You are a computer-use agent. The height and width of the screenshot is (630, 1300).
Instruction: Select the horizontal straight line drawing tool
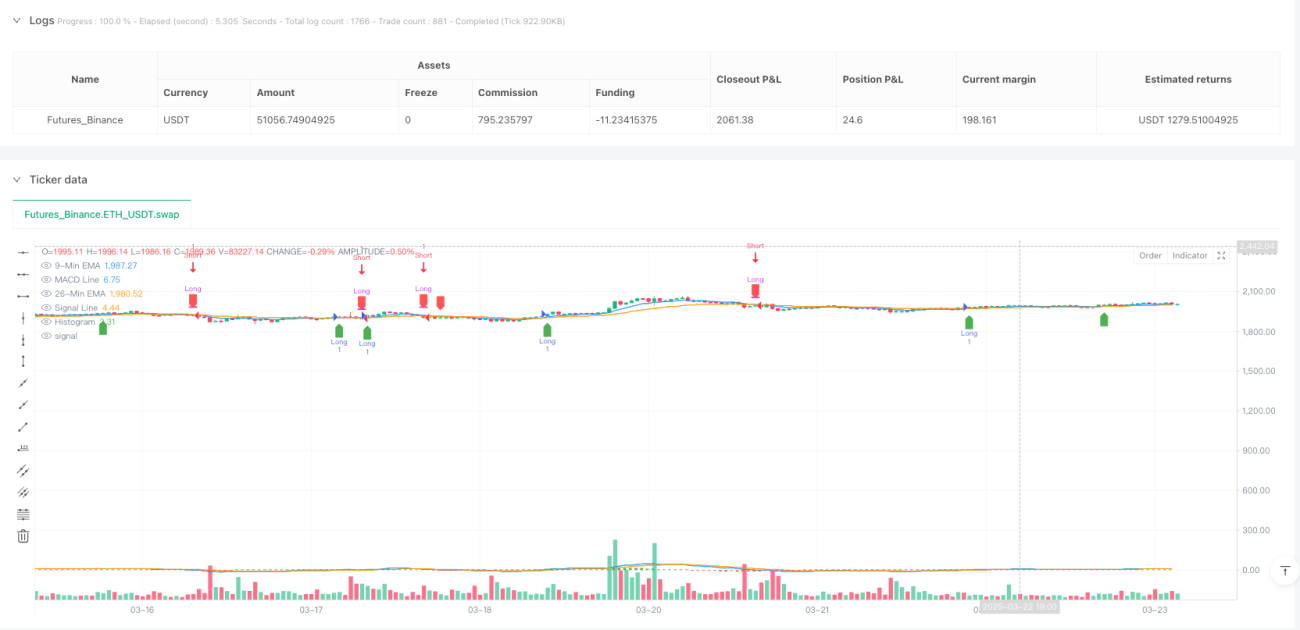coord(23,252)
